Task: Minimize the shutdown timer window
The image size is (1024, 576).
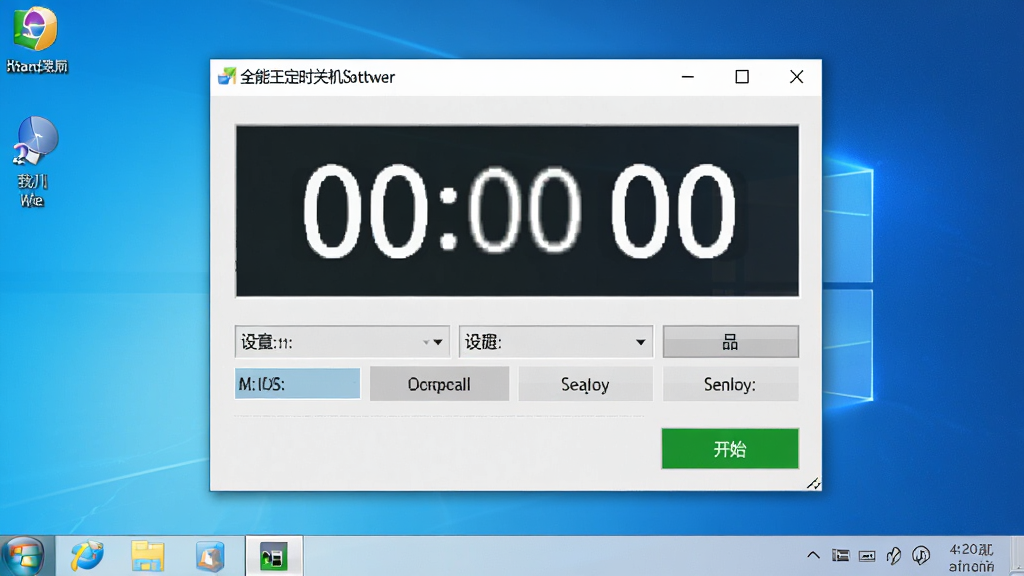Action: click(688, 76)
